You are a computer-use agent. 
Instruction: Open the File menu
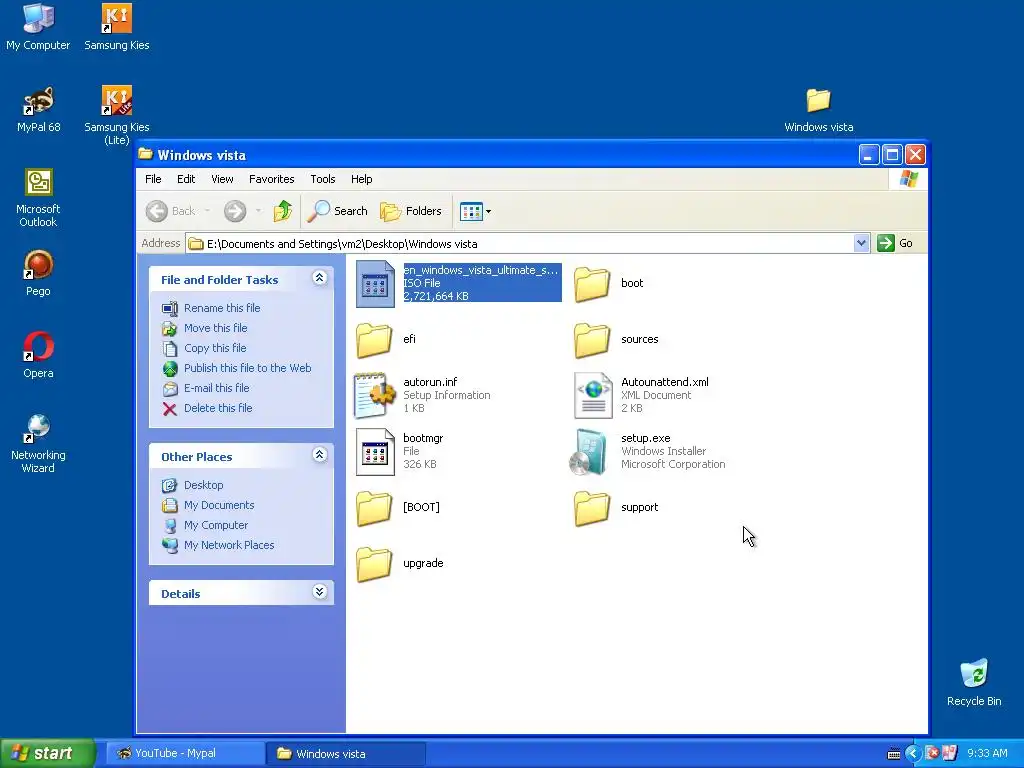pos(153,179)
